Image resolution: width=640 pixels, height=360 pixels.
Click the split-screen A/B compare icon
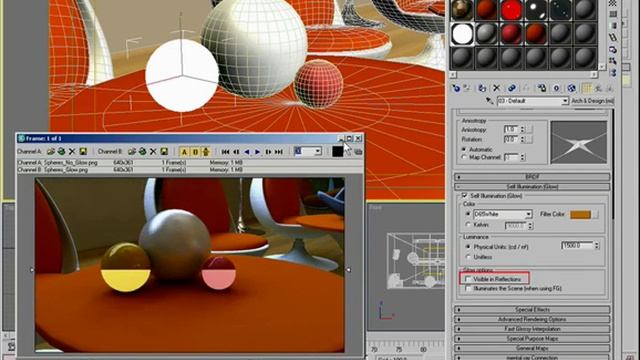coord(206,152)
